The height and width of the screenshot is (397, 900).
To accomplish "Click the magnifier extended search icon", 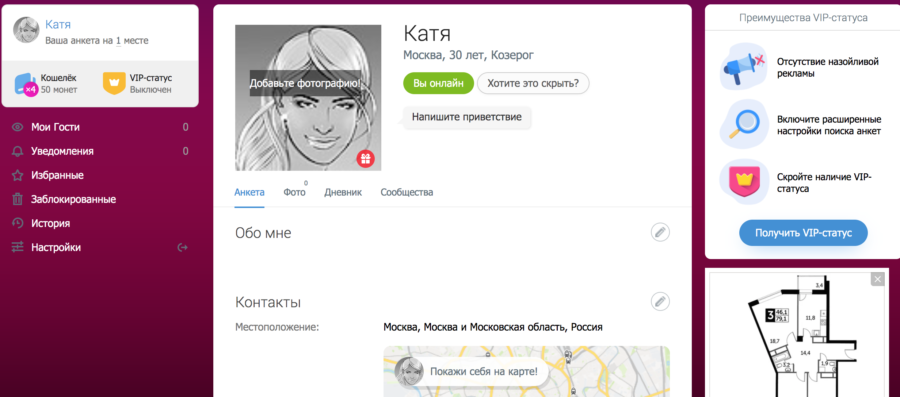I will (x=744, y=124).
